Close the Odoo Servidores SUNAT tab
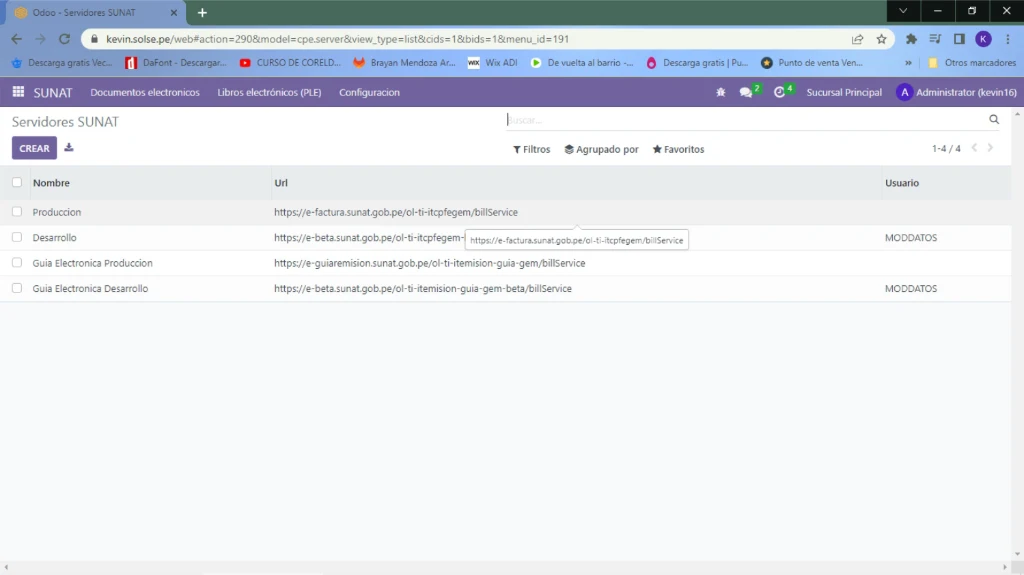1024x575 pixels. click(x=174, y=12)
